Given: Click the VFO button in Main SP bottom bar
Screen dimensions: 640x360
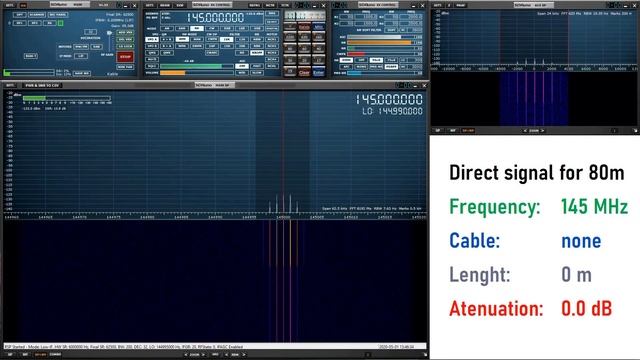Looking at the screenshot, I should [215, 354].
